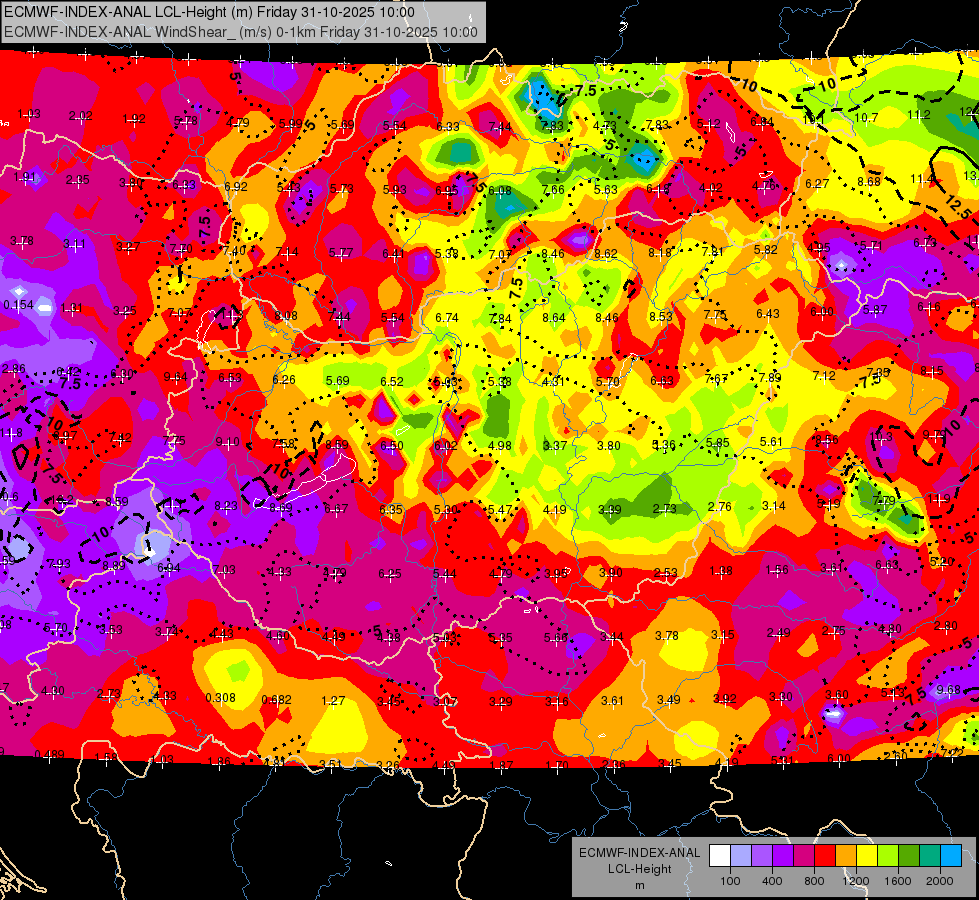
Task: Click the wind shear value '6.26'
Action: tap(284, 380)
